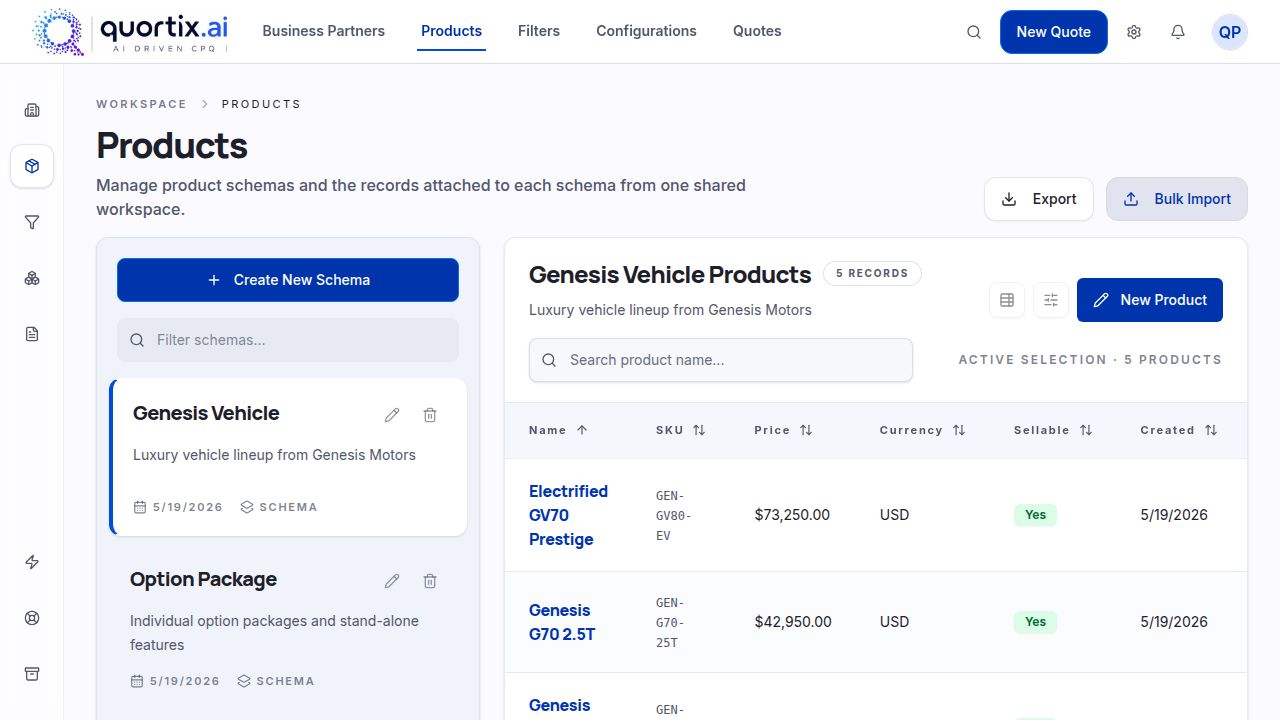Click Yes badge for Electrified GV70 Prestige
The image size is (1280, 720).
[x=1035, y=515]
